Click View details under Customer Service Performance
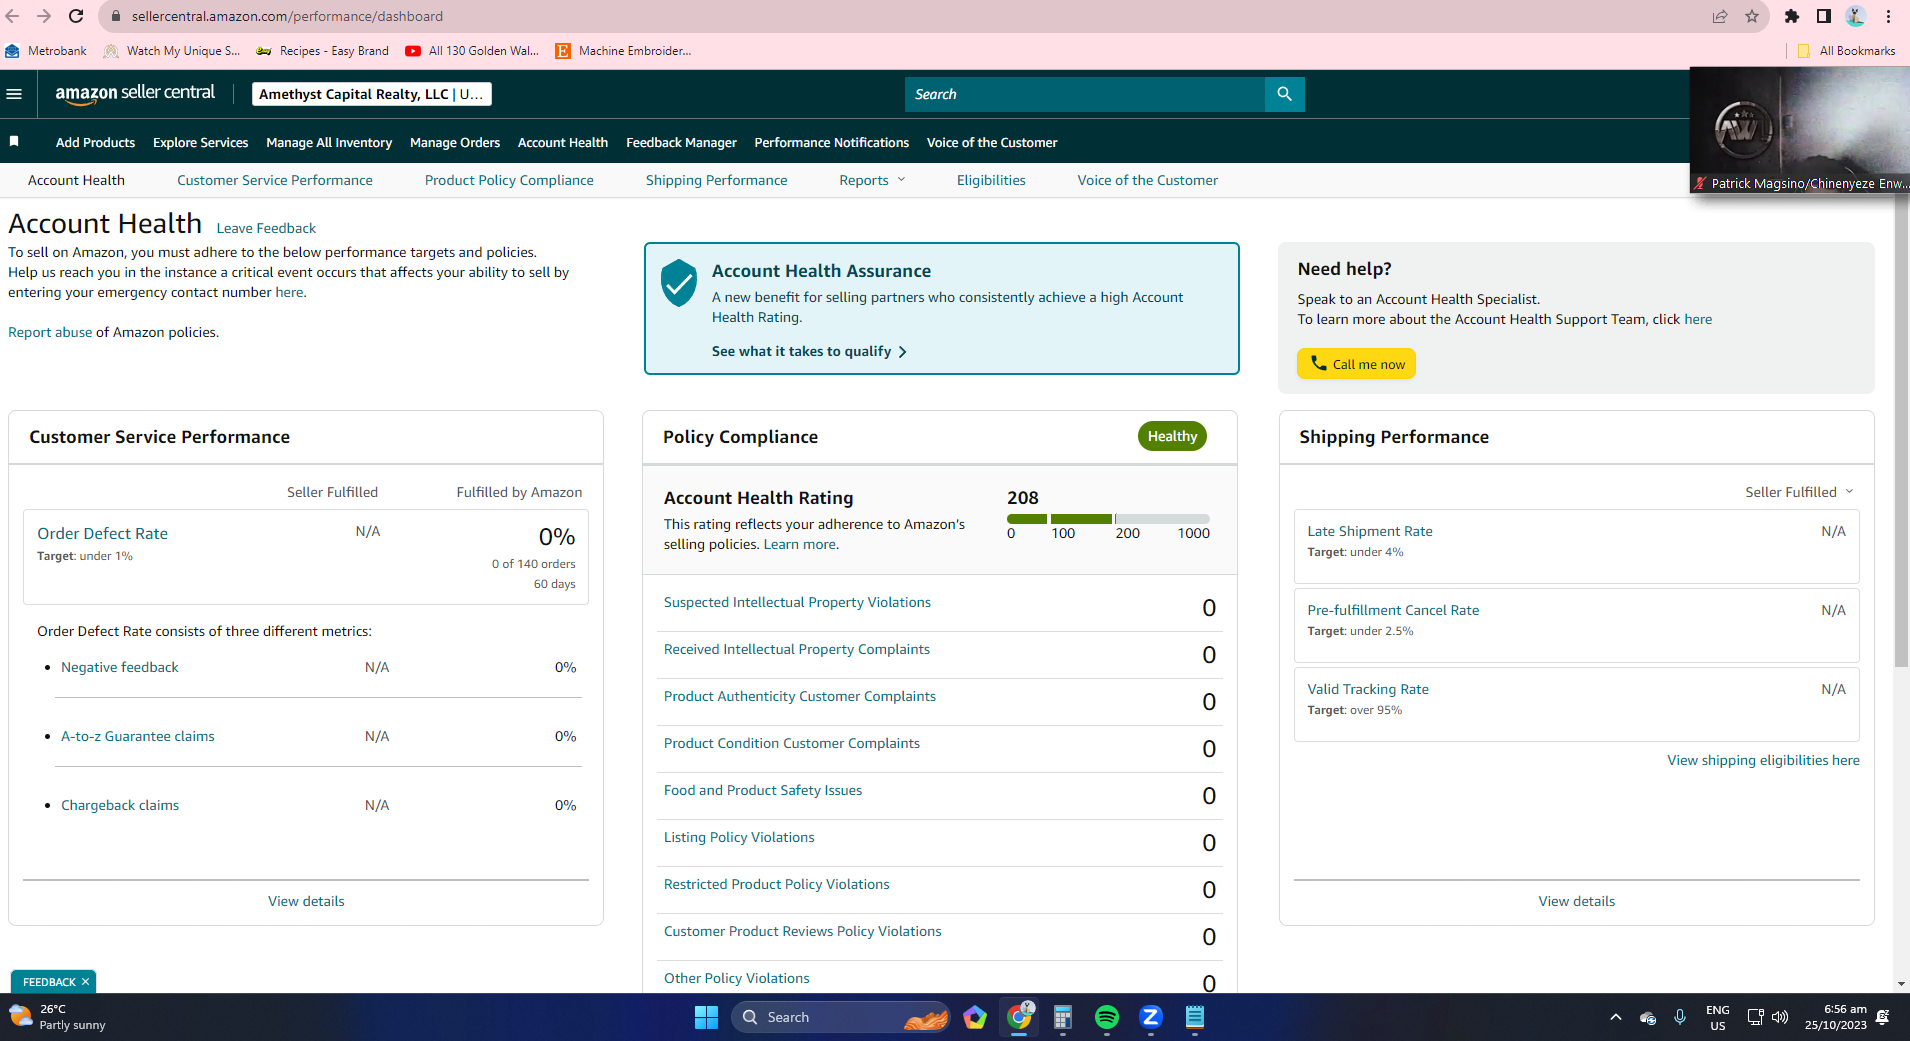This screenshot has width=1910, height=1041. click(306, 901)
